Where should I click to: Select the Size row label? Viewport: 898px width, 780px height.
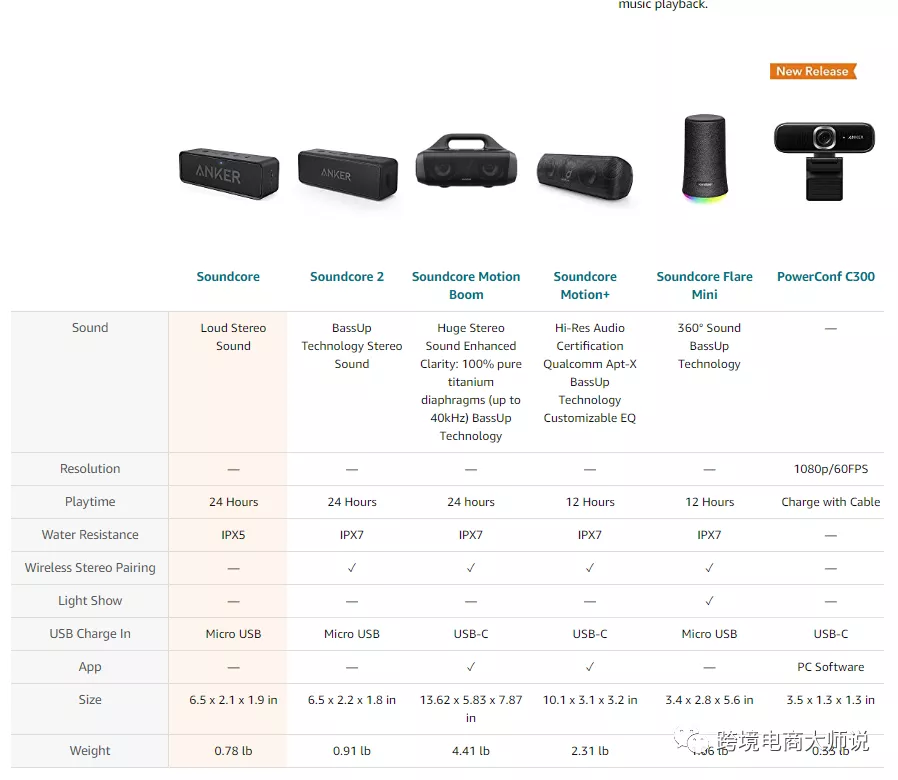tap(90, 699)
